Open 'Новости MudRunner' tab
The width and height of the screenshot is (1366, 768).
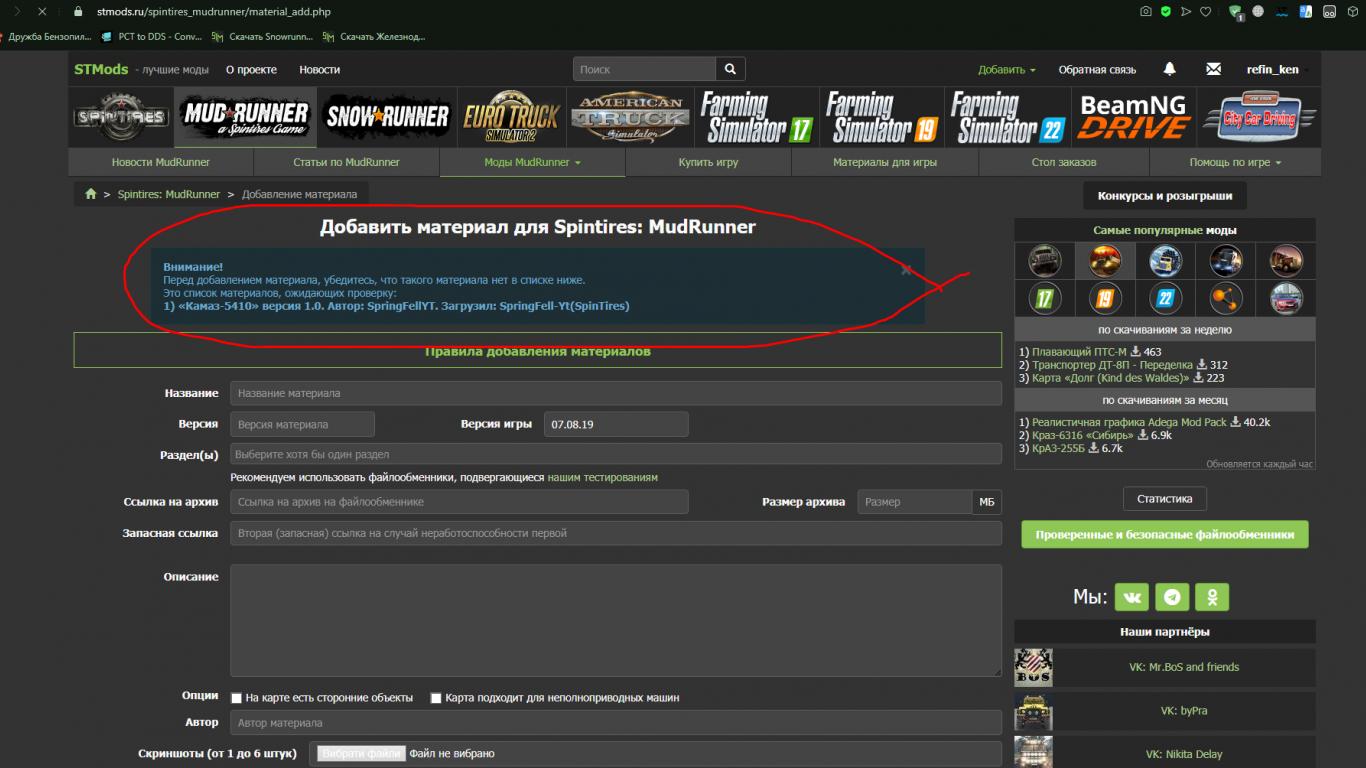pos(160,162)
